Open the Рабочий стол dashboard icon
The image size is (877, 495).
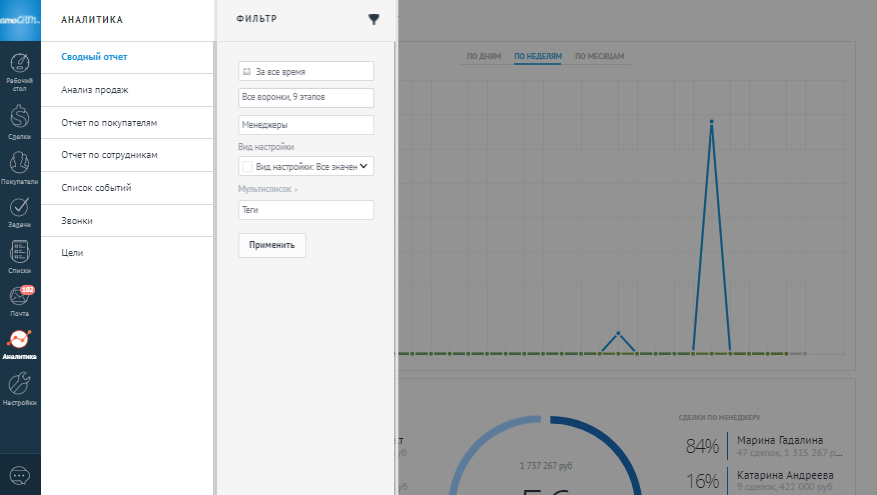click(x=20, y=70)
